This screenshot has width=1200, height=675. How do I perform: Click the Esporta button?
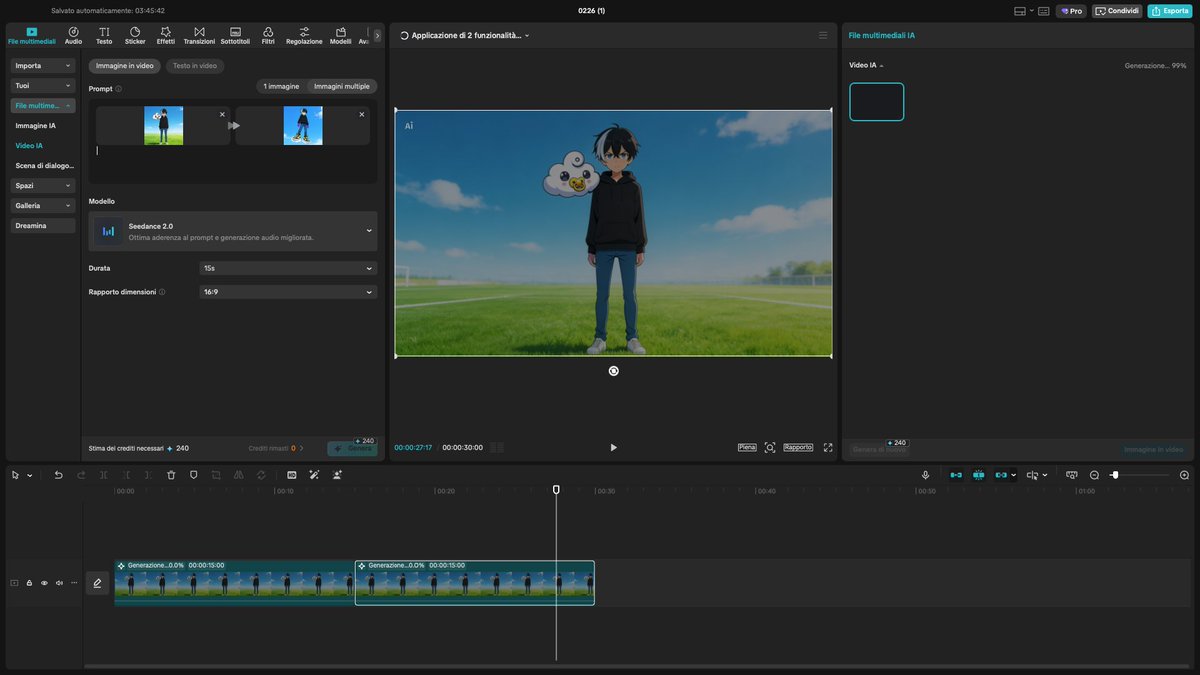pyautogui.click(x=1170, y=11)
